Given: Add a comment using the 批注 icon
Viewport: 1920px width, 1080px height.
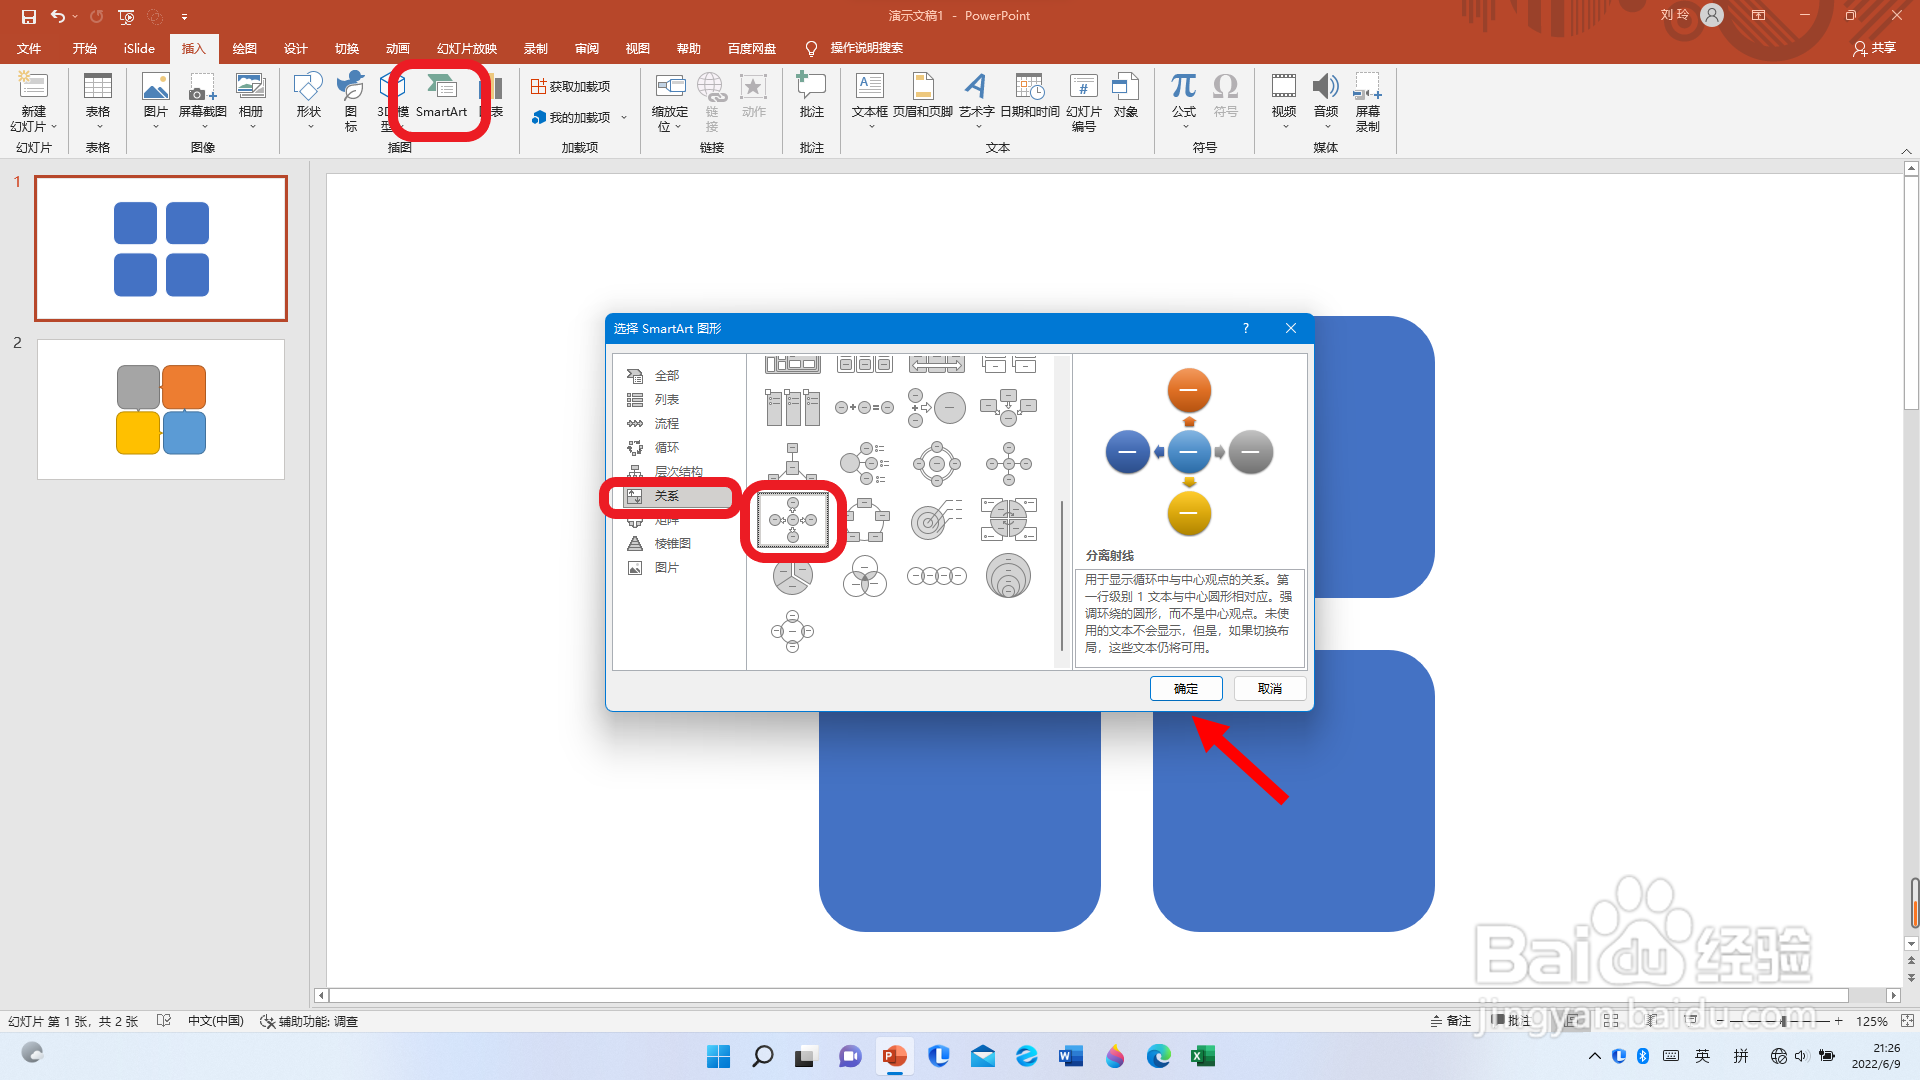Looking at the screenshot, I should (x=811, y=97).
